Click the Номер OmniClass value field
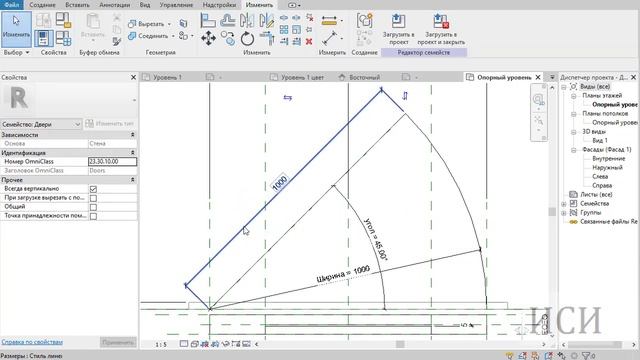The width and height of the screenshot is (640, 360). tap(112, 162)
